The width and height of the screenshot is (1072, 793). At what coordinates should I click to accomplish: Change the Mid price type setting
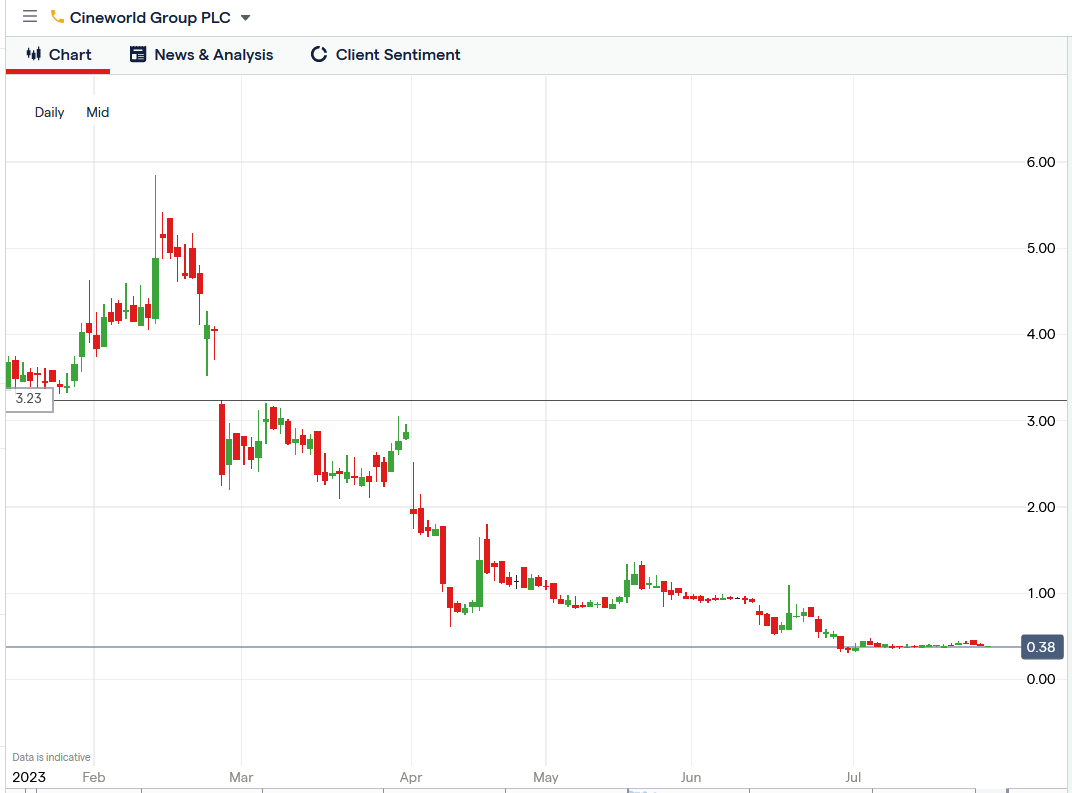[98, 112]
